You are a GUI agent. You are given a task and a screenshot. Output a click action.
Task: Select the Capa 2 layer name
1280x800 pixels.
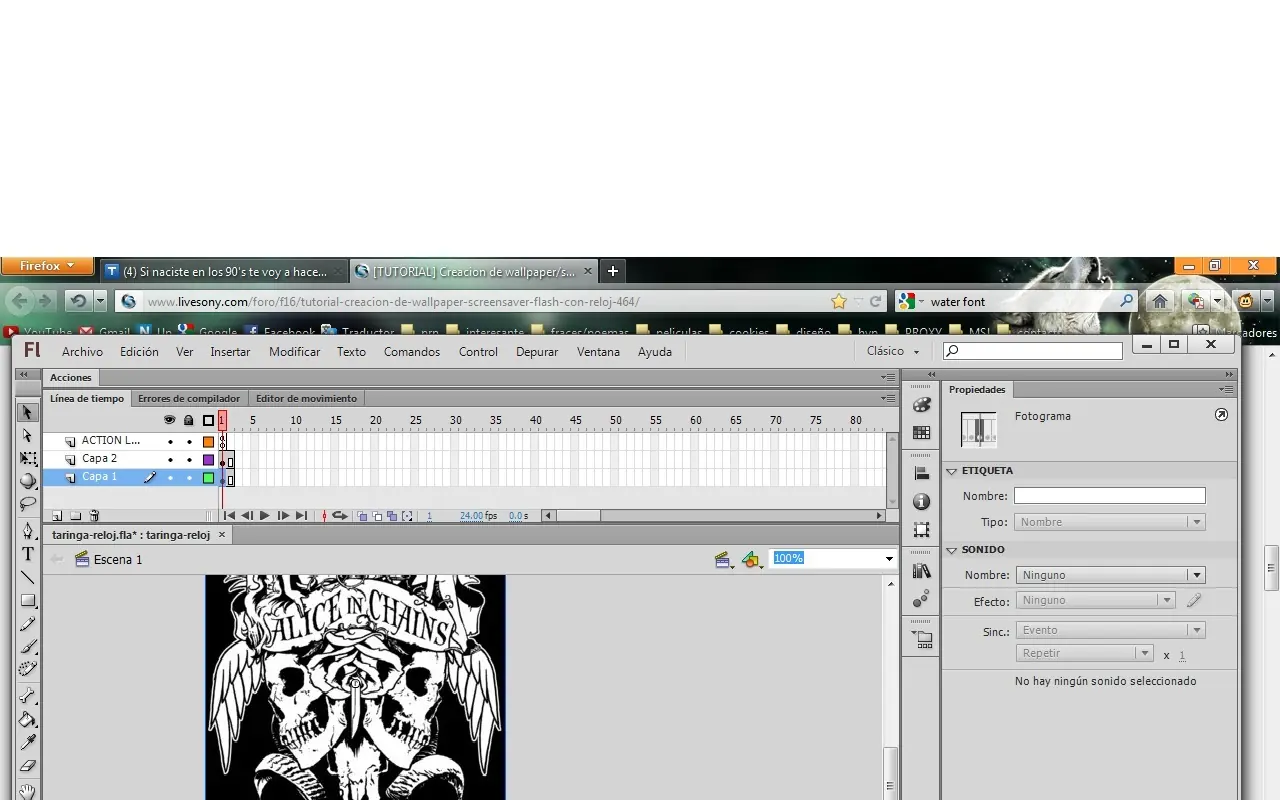[100, 459]
